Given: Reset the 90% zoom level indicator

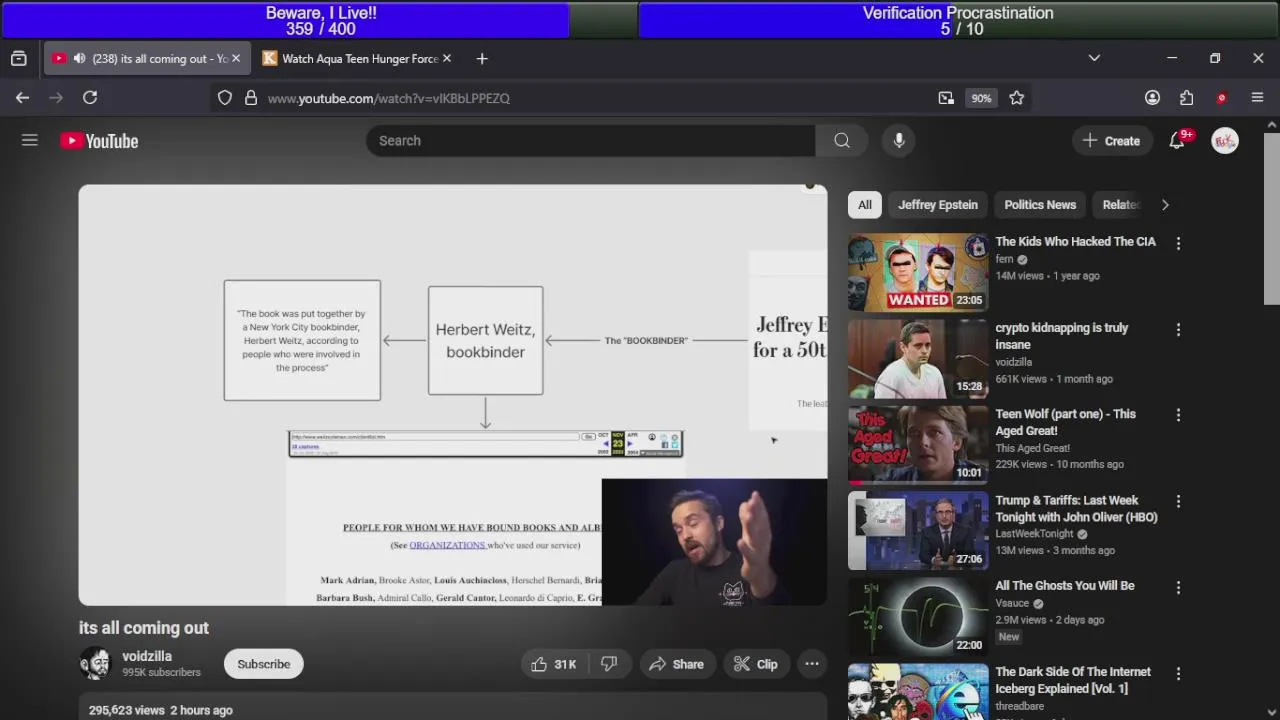Looking at the screenshot, I should [x=981, y=98].
